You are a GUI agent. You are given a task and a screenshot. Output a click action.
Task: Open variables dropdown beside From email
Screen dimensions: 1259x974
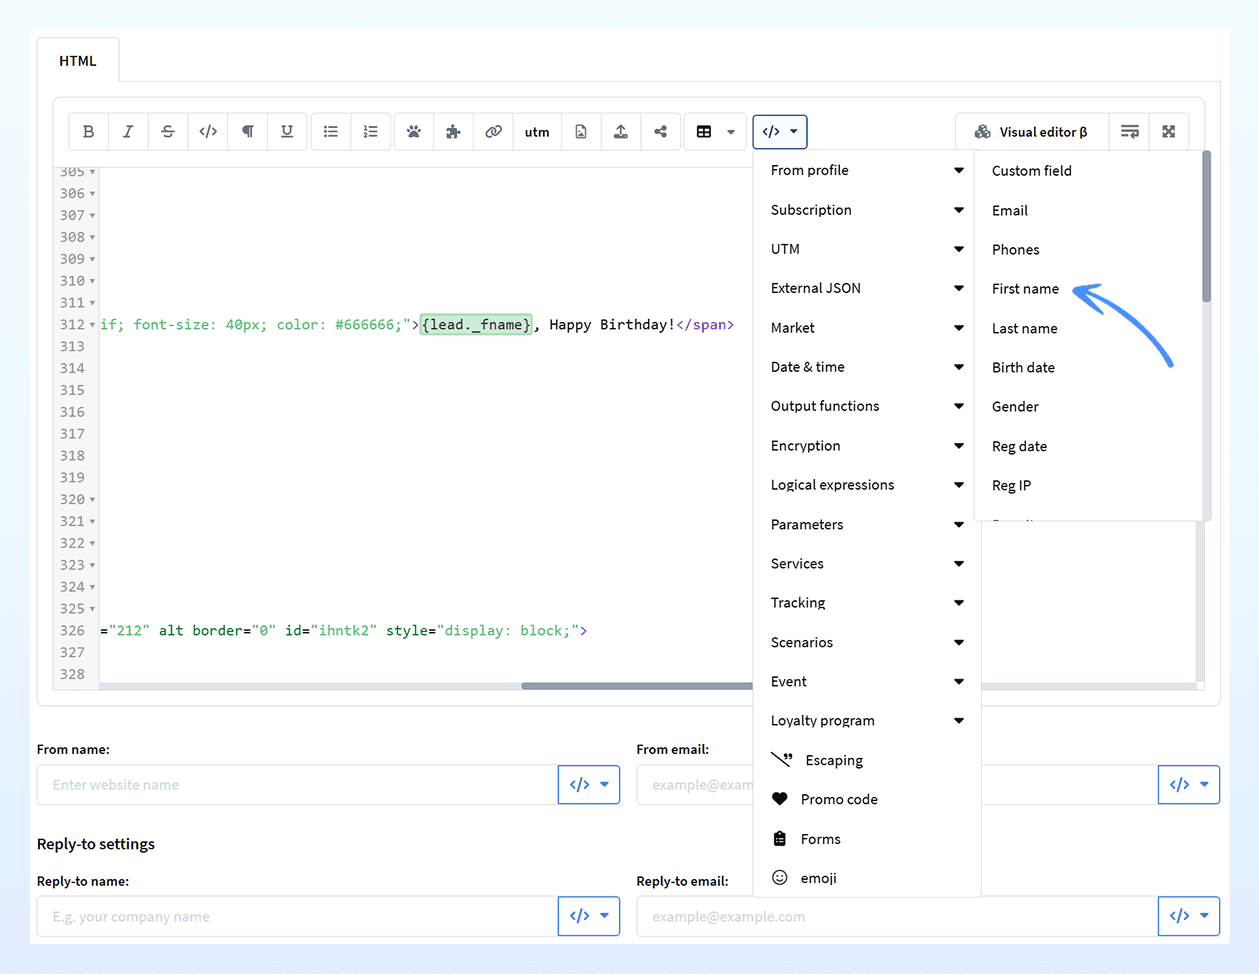pos(1189,785)
